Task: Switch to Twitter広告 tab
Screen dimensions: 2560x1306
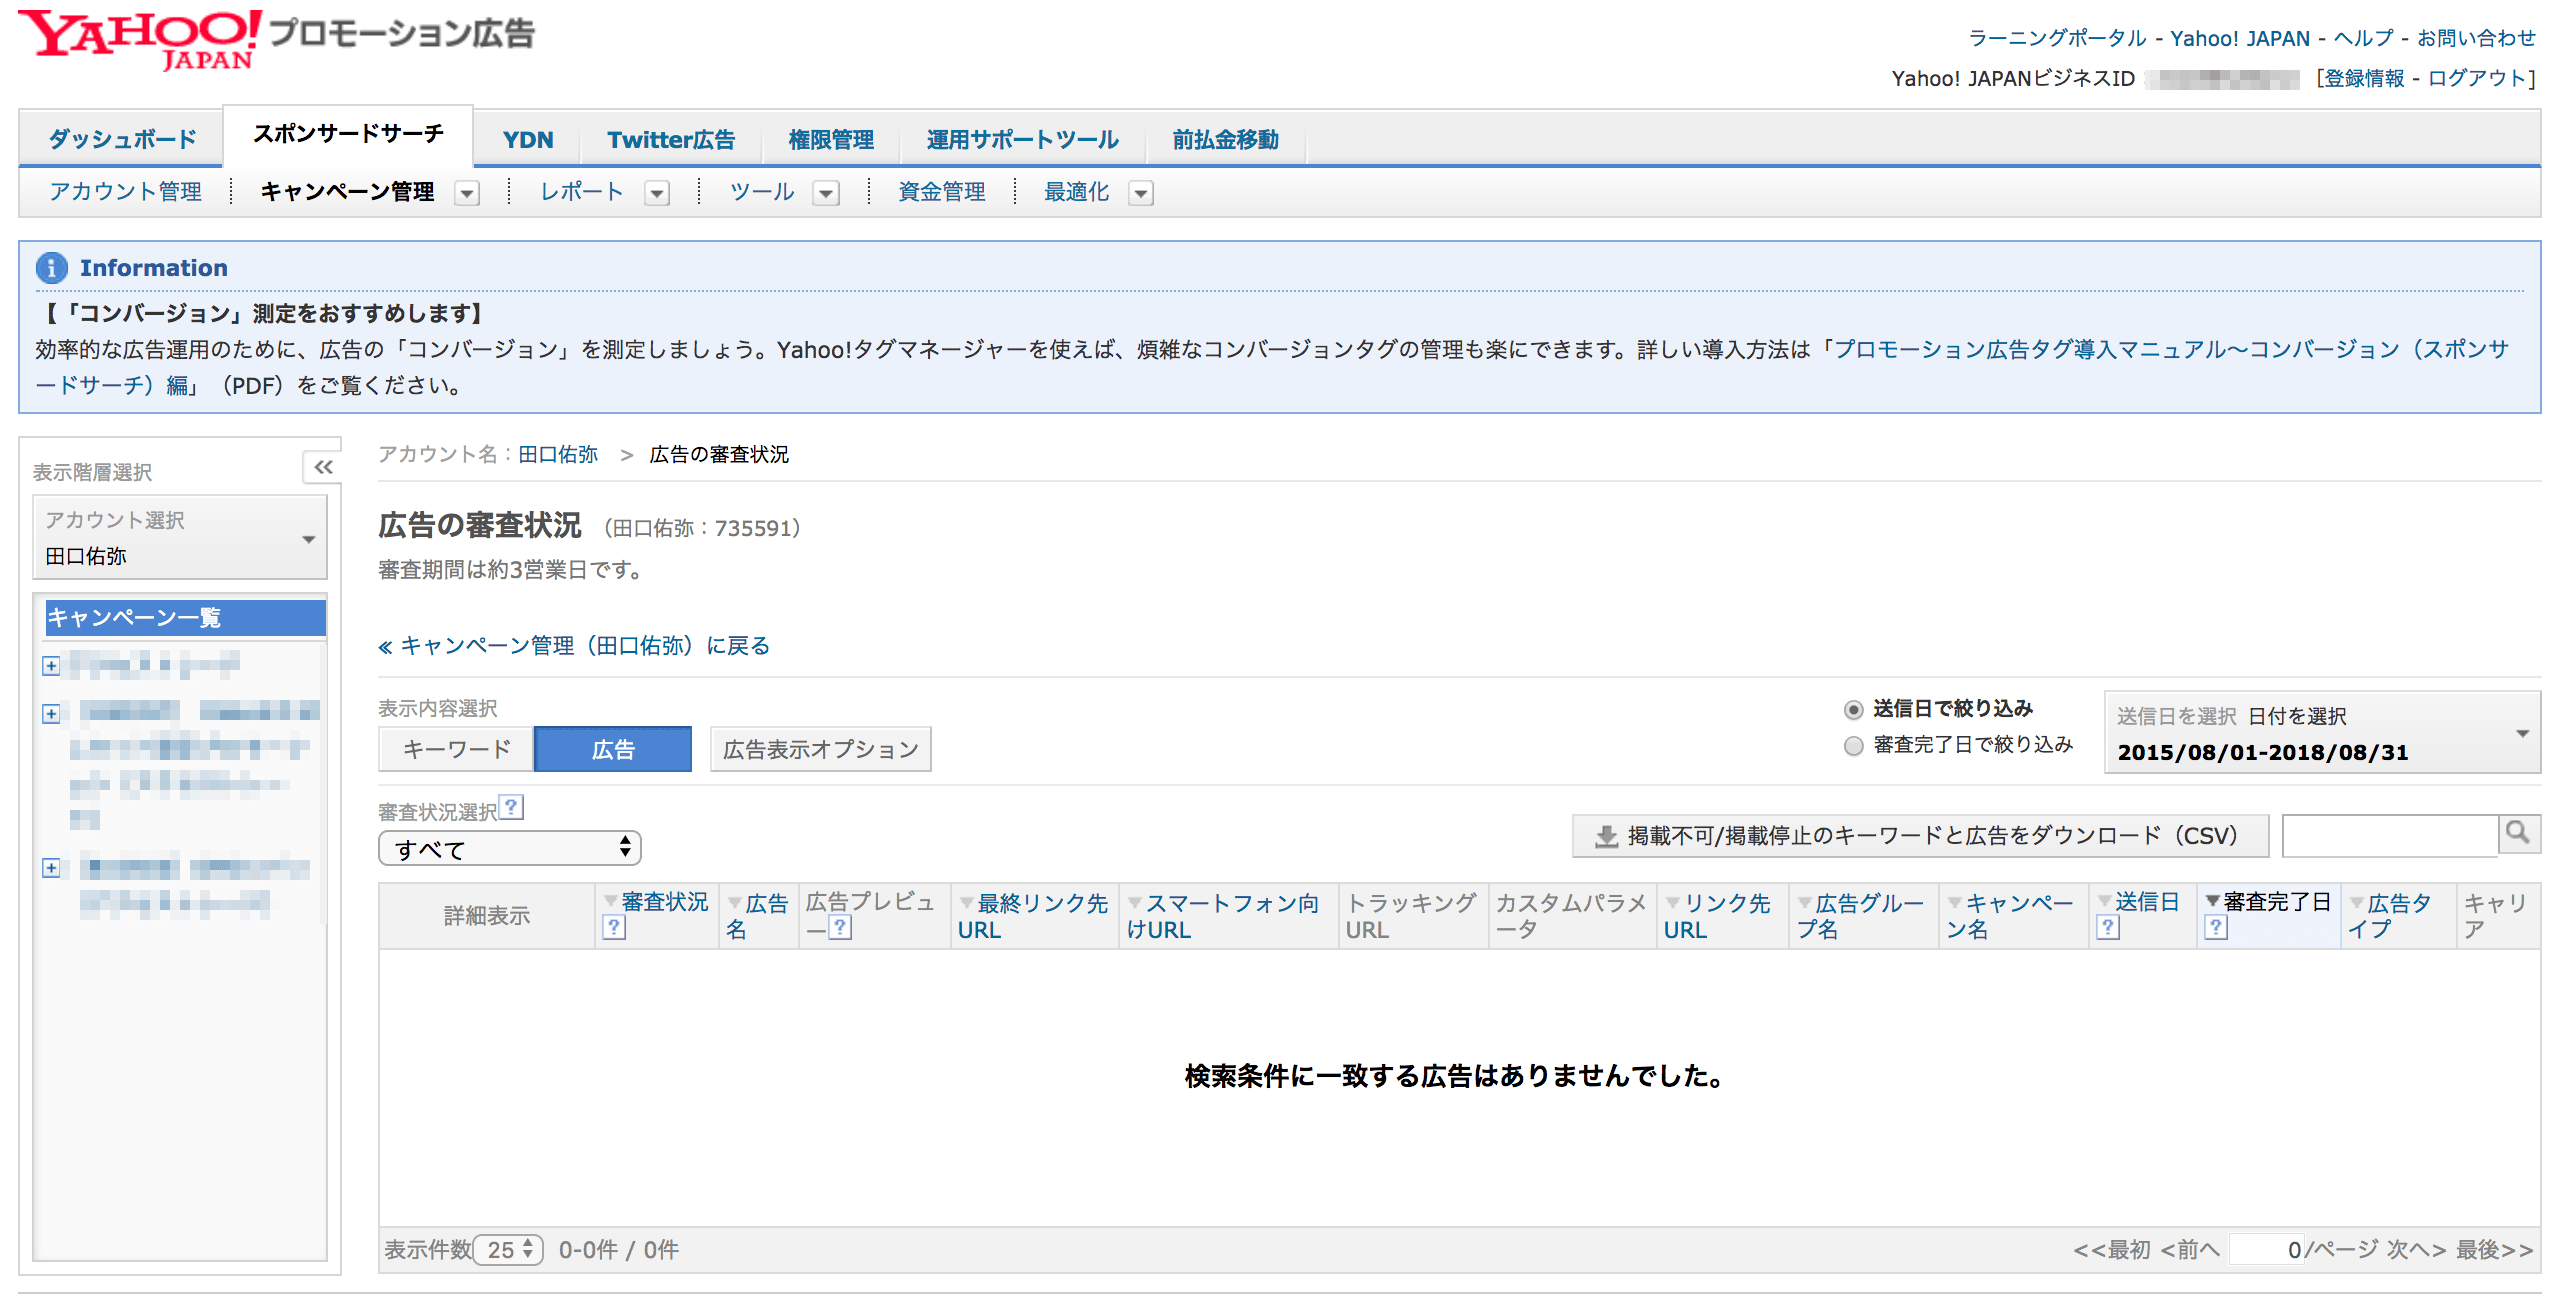Action: (x=671, y=139)
